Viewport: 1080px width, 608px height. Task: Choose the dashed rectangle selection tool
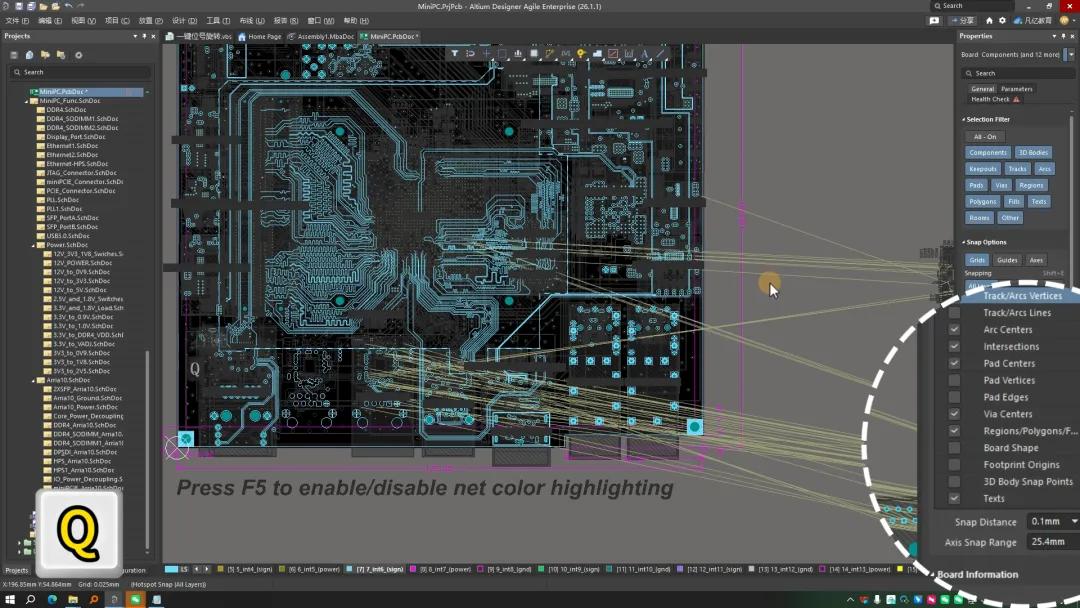tap(502, 54)
